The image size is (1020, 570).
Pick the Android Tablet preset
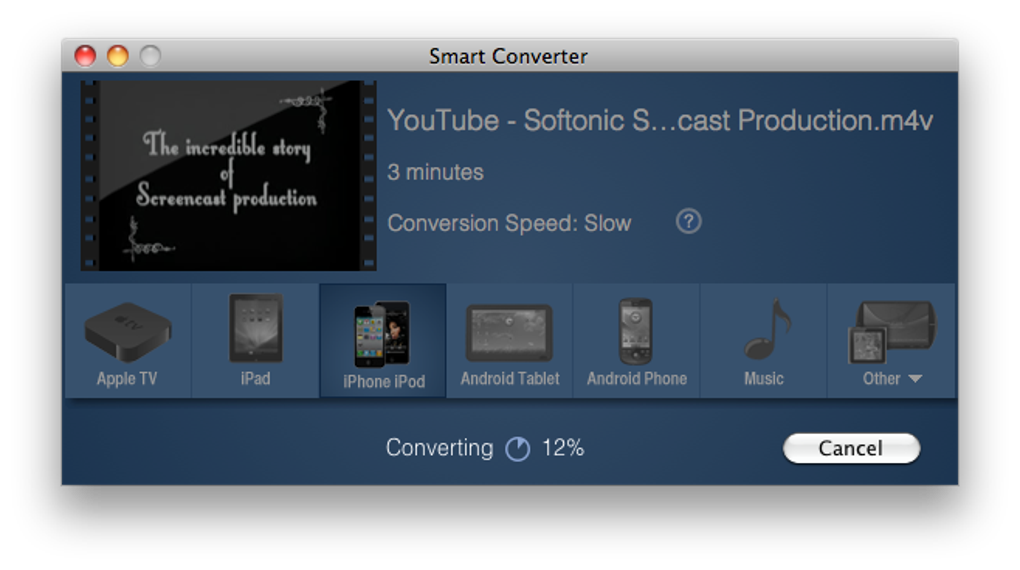pos(509,341)
